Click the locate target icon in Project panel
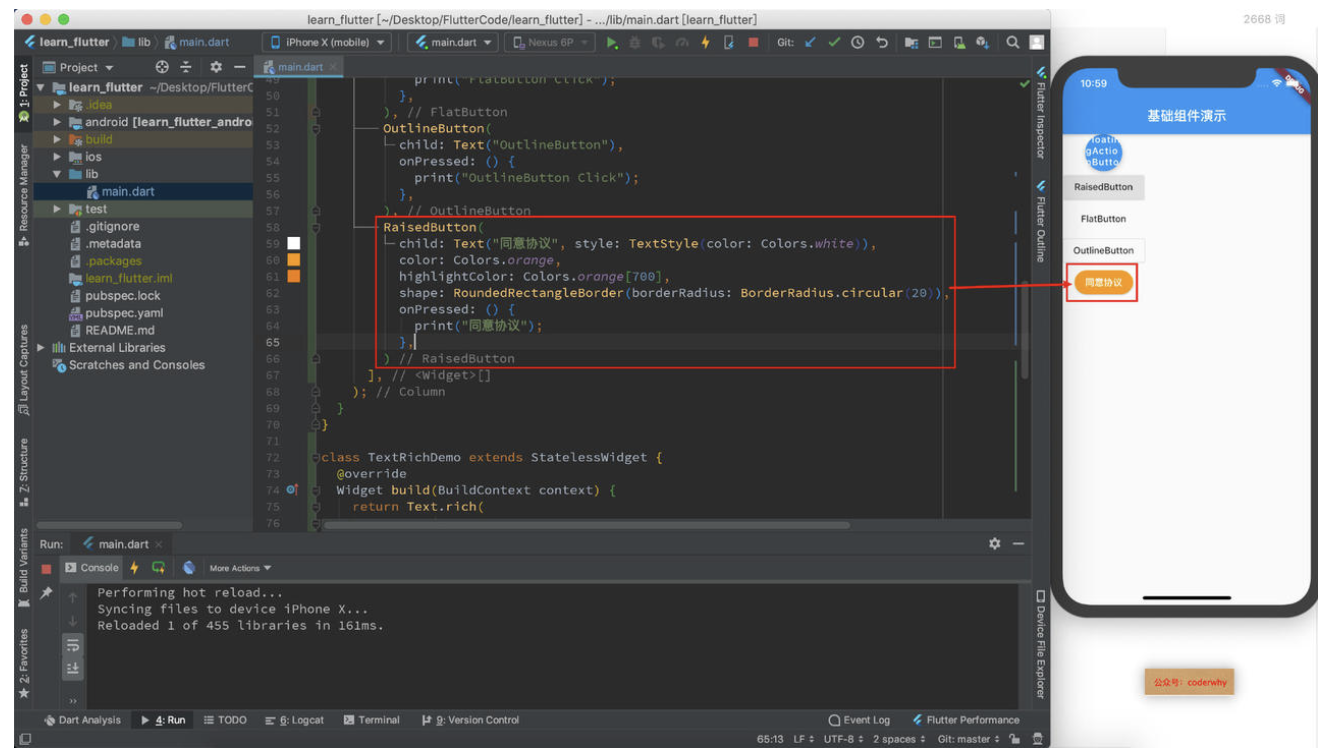The width and height of the screenshot is (1324, 750). coord(163,67)
